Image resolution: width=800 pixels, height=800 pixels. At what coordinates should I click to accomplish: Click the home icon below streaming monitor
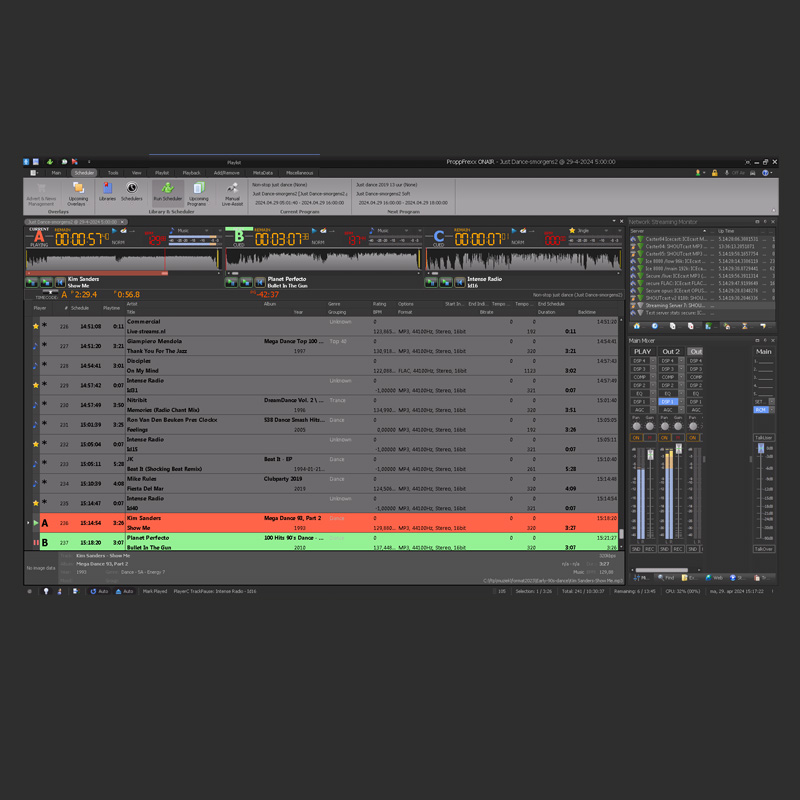click(639, 326)
